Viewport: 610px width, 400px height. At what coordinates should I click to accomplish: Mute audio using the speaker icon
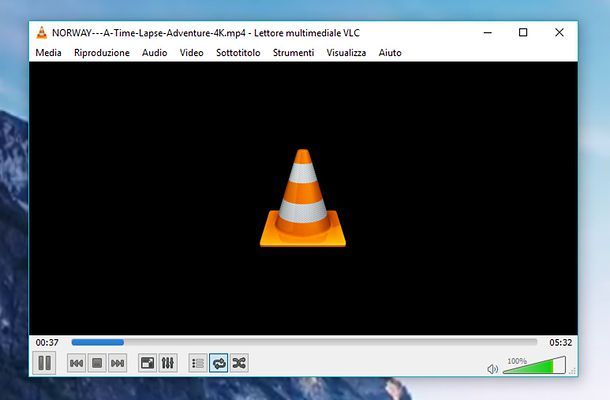[492, 368]
